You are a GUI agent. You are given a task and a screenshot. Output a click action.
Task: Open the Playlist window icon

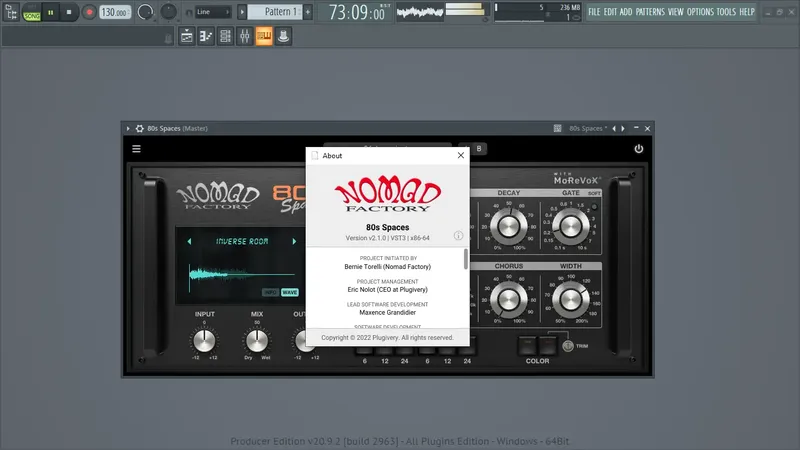coord(187,36)
